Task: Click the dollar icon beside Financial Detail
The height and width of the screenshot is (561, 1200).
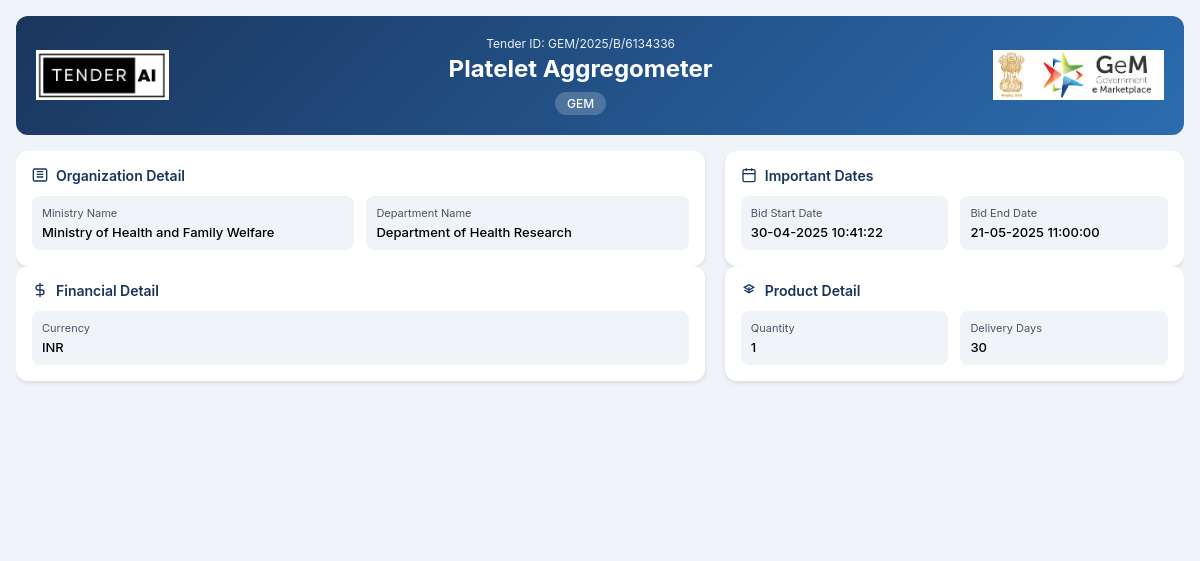Action: click(x=40, y=290)
